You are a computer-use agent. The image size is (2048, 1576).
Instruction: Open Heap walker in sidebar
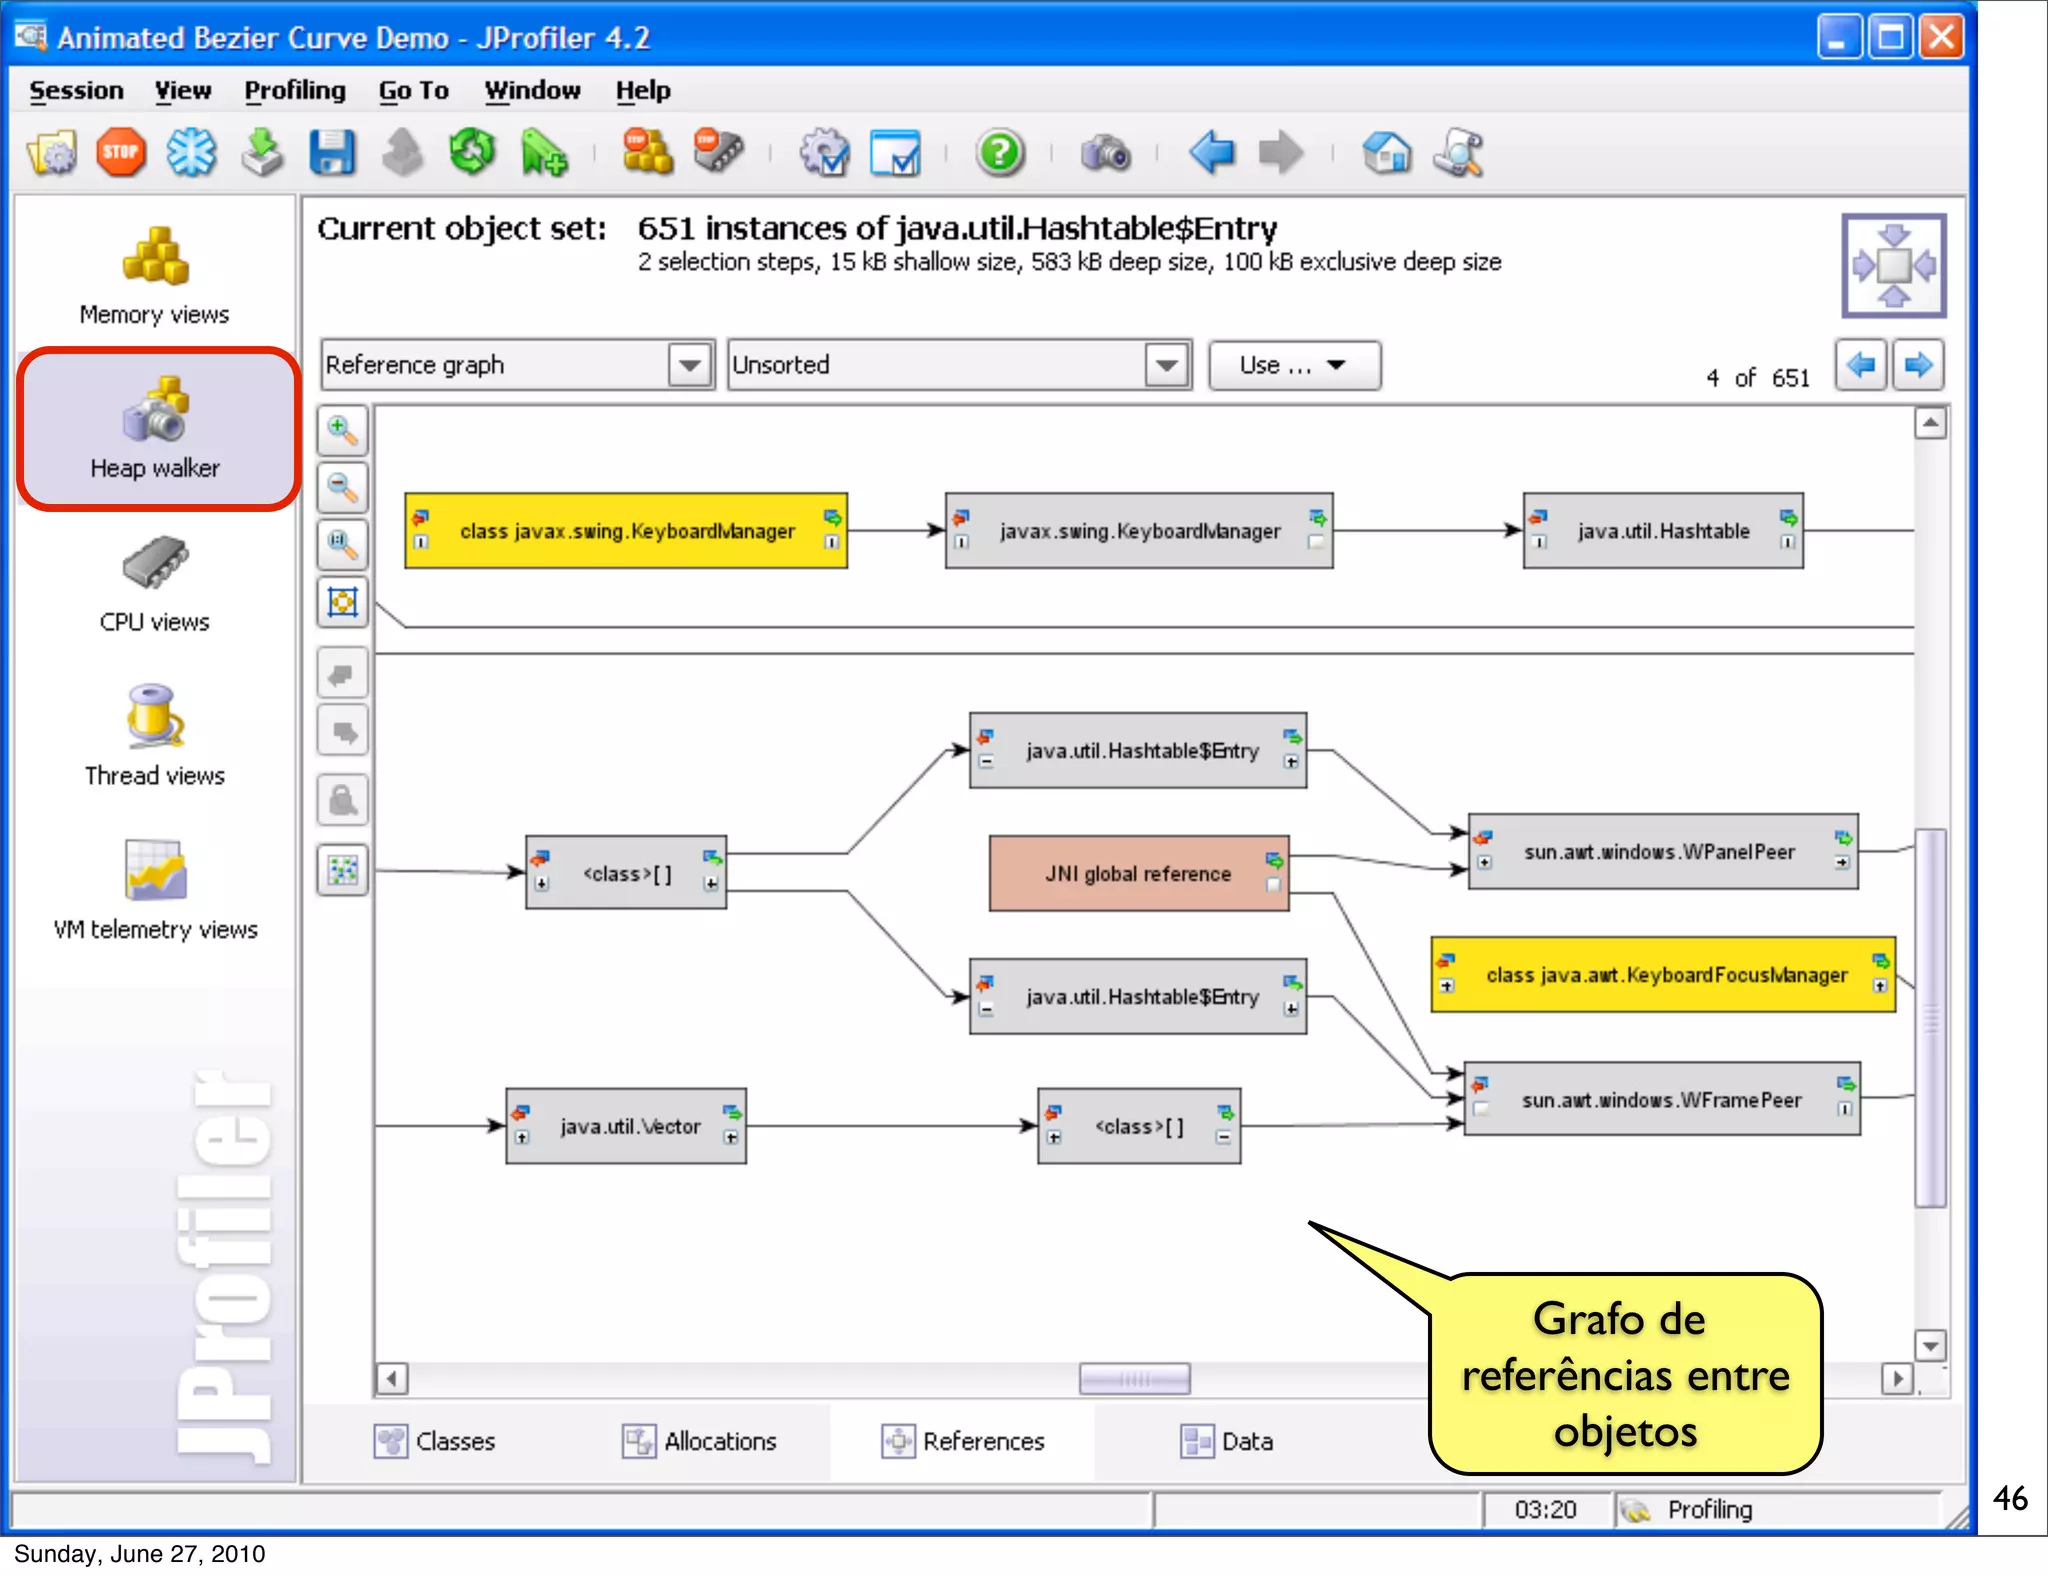156,430
